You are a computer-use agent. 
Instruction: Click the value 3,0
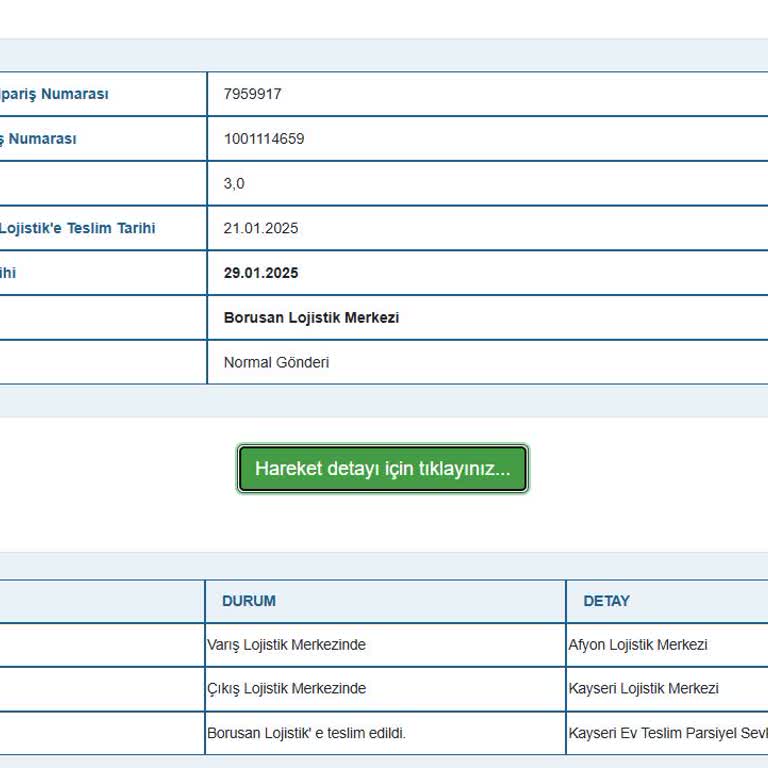(x=234, y=184)
